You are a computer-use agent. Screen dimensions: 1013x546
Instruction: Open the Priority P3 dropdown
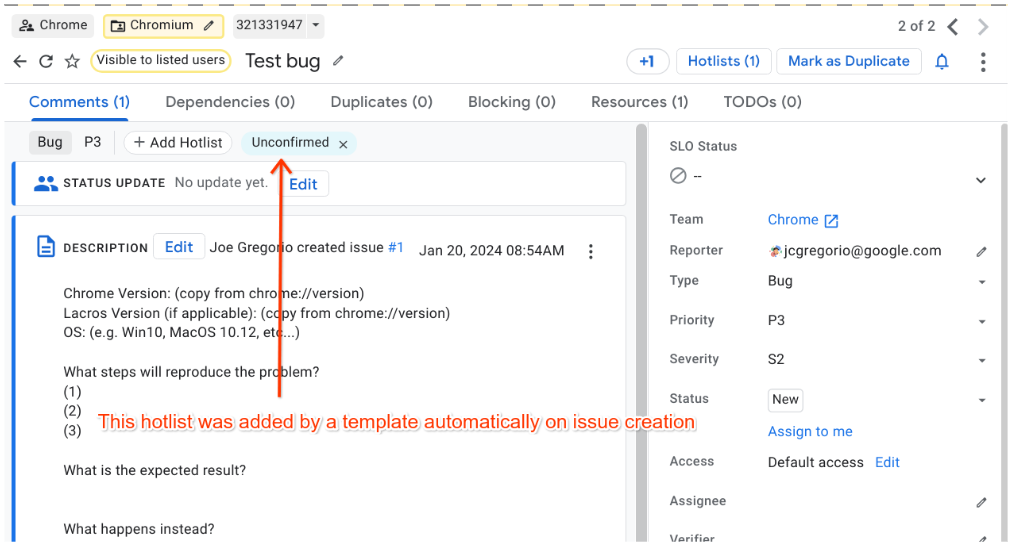[981, 322]
